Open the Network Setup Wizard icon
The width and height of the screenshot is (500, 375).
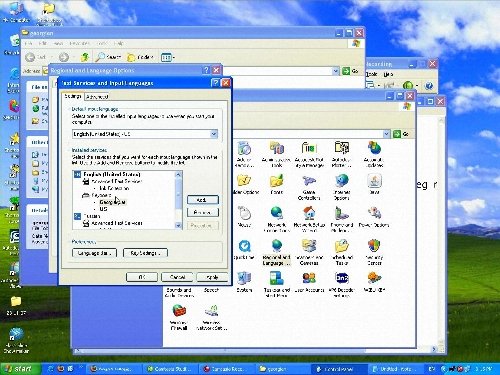(x=309, y=219)
